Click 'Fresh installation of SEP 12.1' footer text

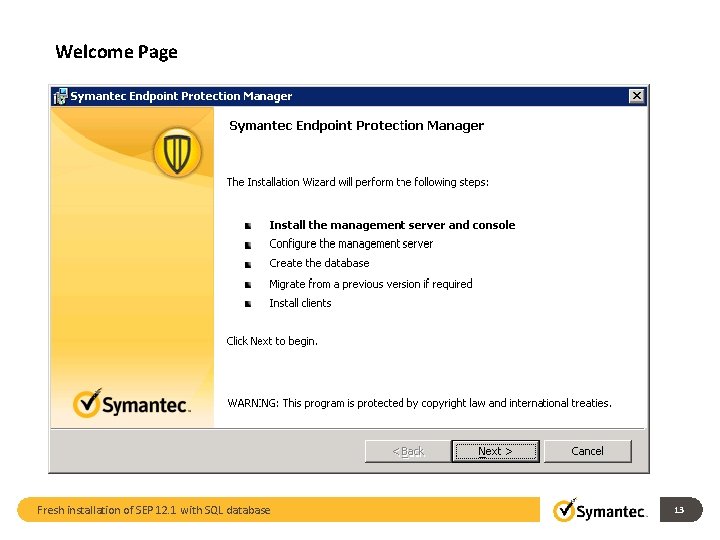[x=153, y=510]
